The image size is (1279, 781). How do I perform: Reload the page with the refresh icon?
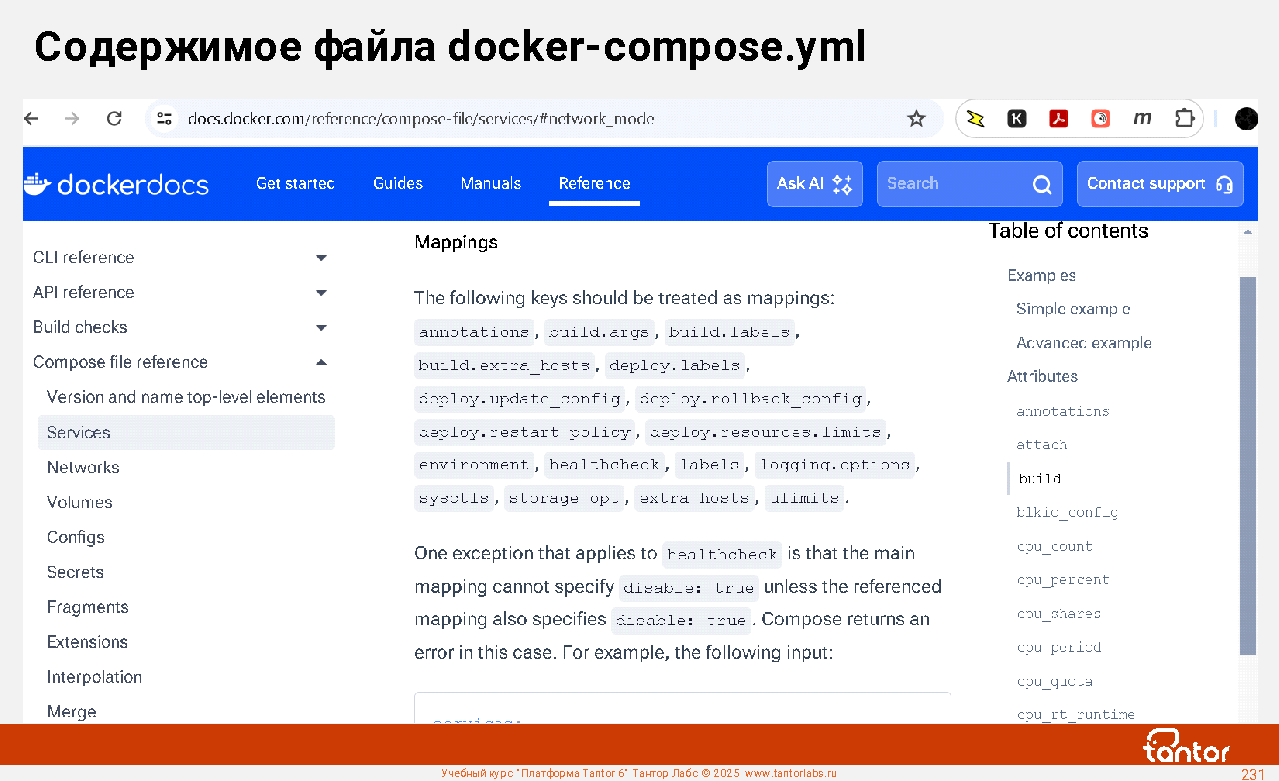coord(114,119)
